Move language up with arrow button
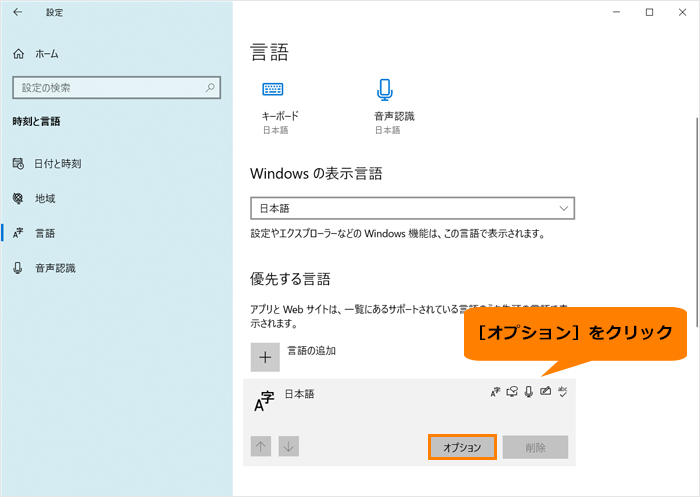Viewport: 700px width, 497px height. click(261, 446)
